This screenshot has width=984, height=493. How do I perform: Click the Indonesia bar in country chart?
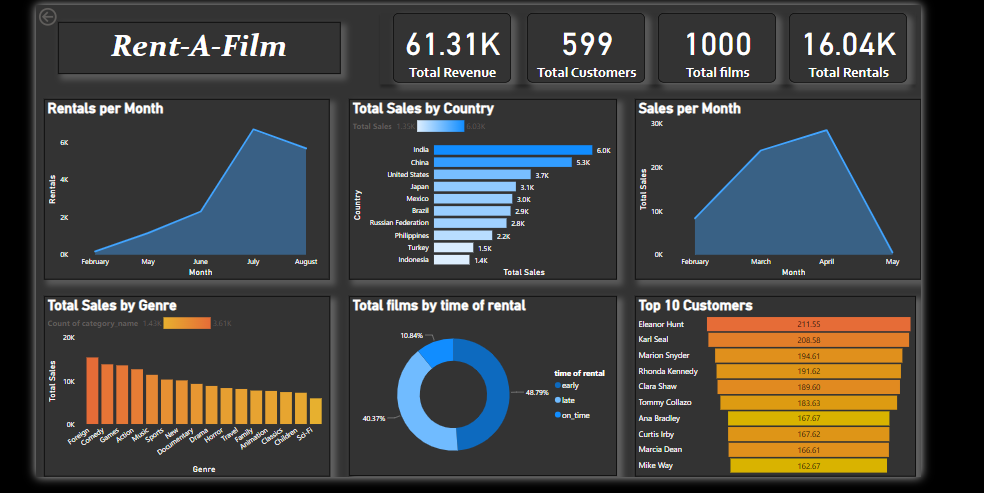[451, 259]
